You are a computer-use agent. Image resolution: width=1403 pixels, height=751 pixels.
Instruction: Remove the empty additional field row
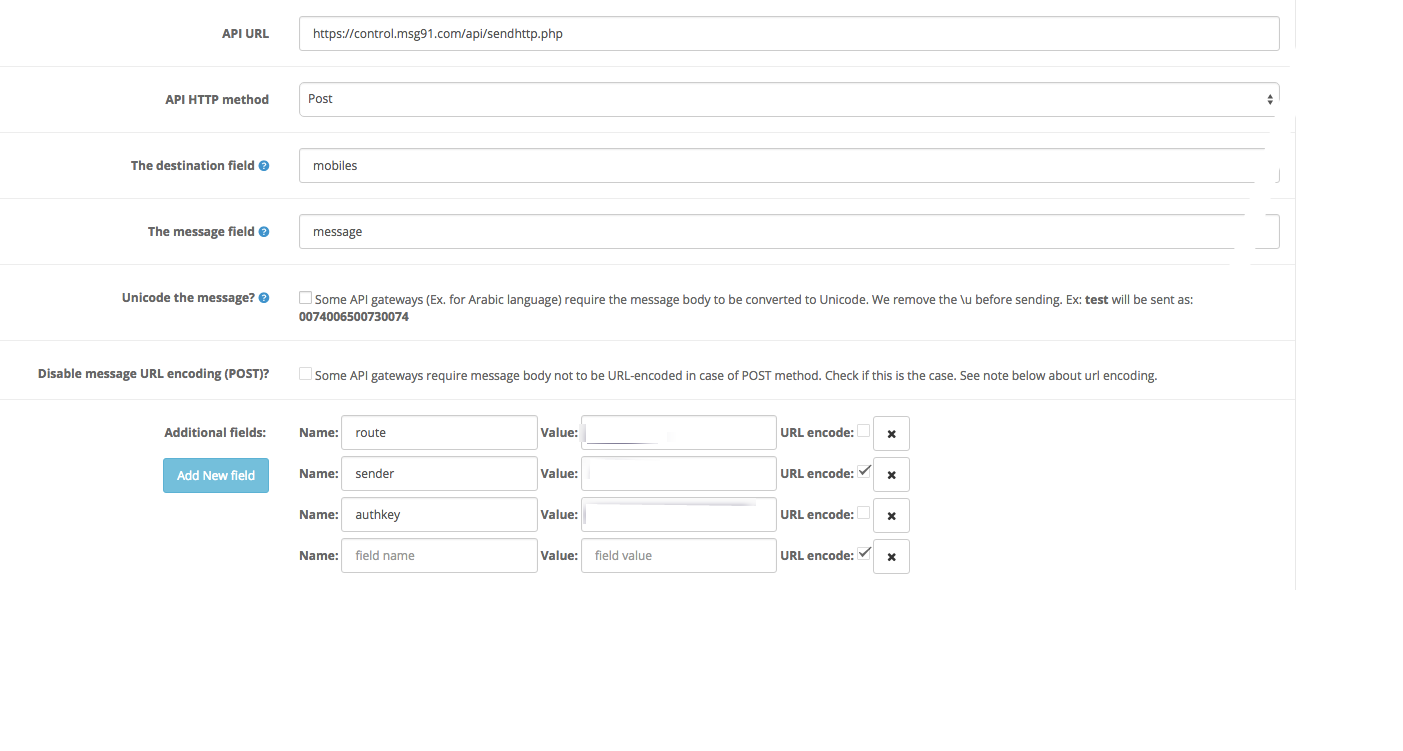click(891, 557)
